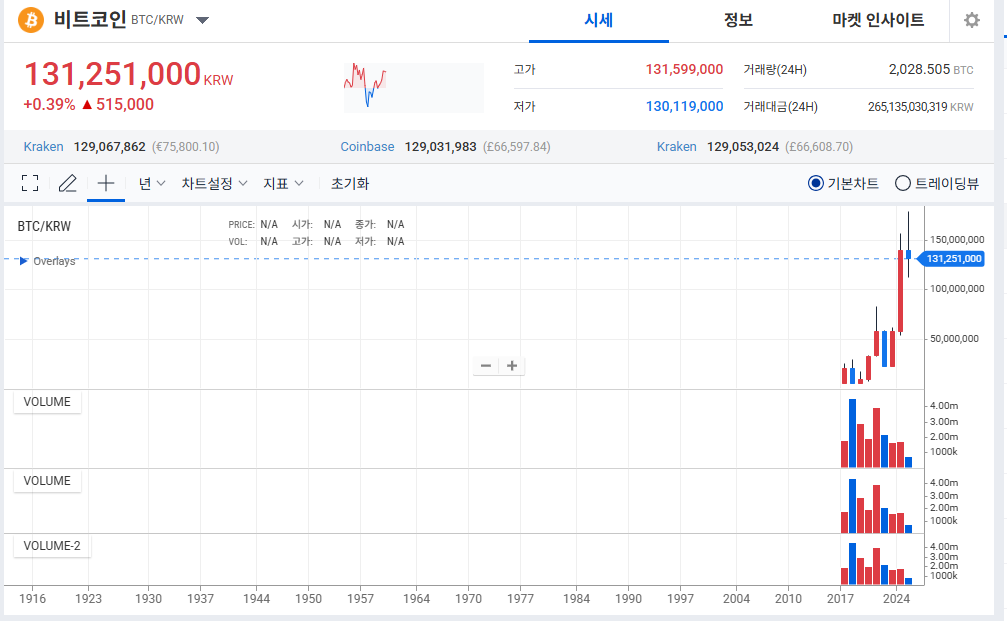The width and height of the screenshot is (1007, 621).
Task: Click the 131,251,000 price marker on axis
Action: click(955, 259)
